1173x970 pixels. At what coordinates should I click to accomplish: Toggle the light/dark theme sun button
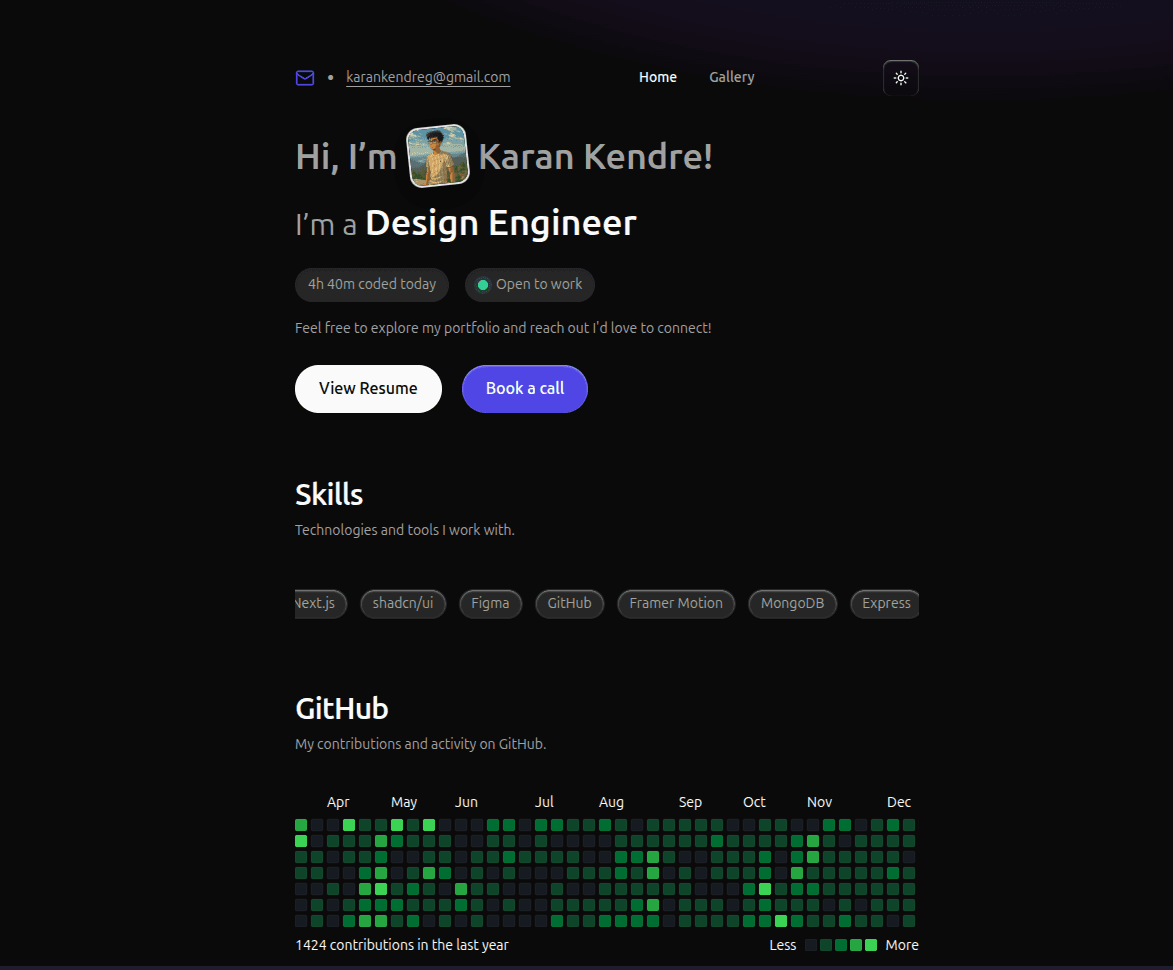(900, 78)
